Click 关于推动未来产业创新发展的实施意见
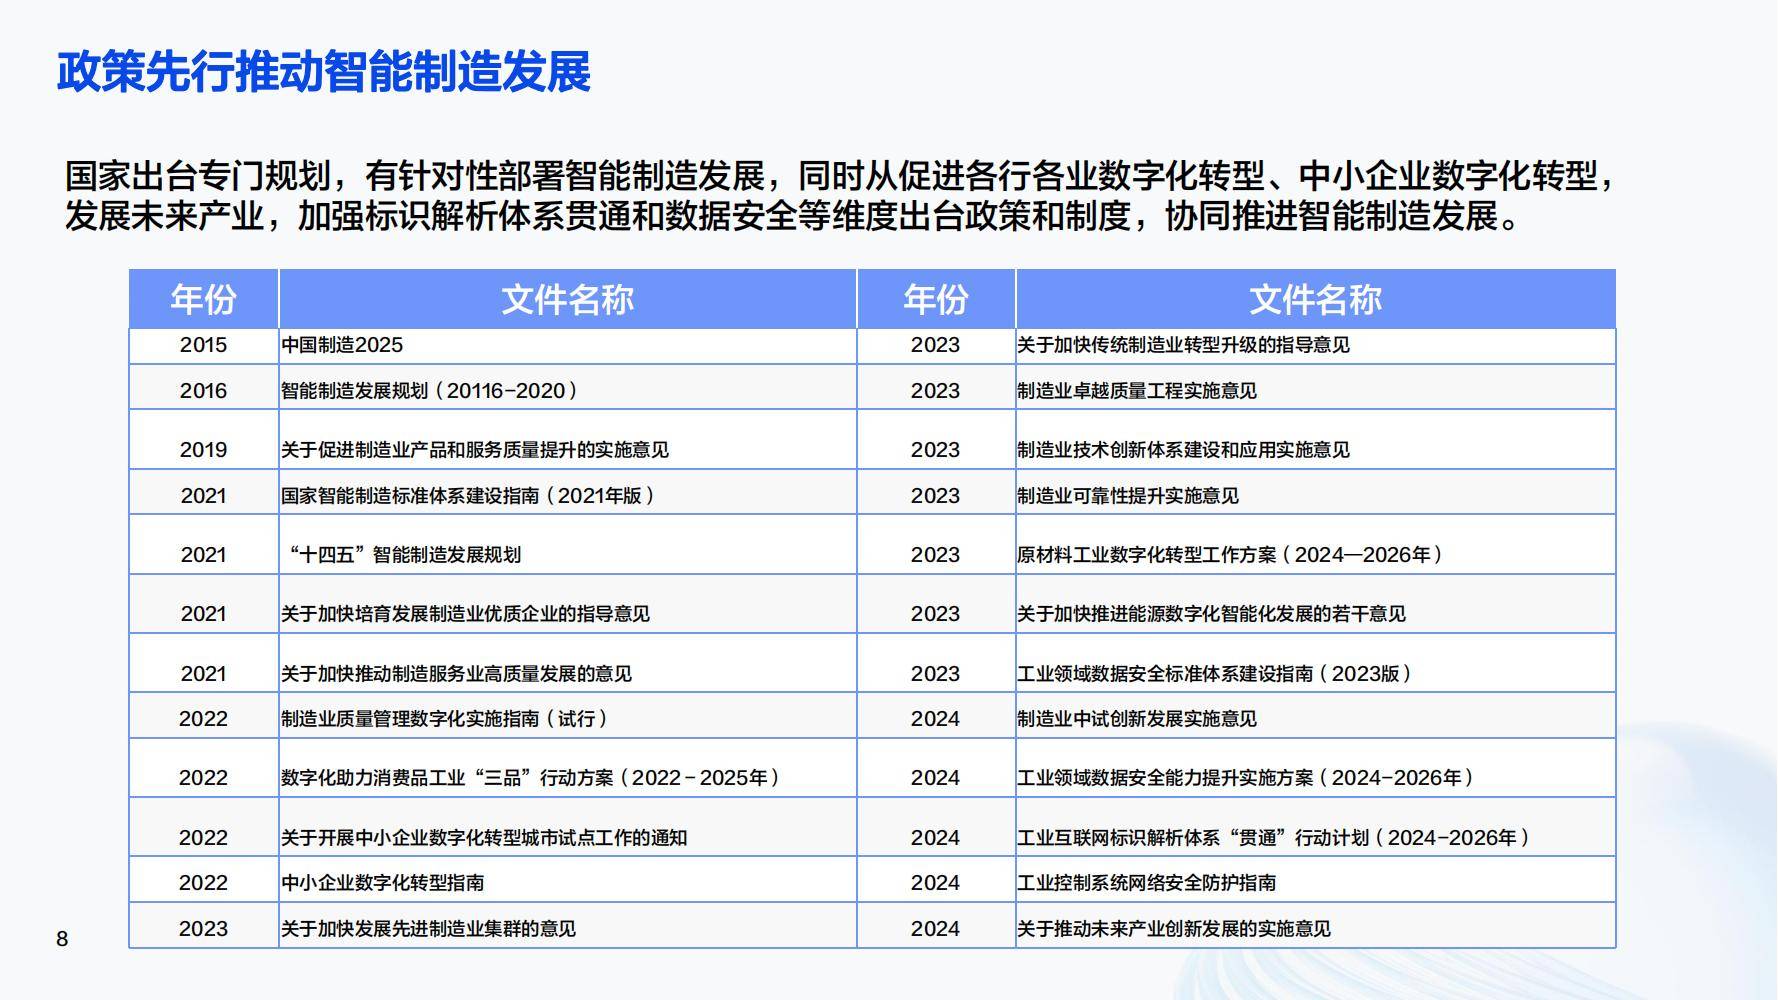The height and width of the screenshot is (1000, 1778). coord(1315,925)
